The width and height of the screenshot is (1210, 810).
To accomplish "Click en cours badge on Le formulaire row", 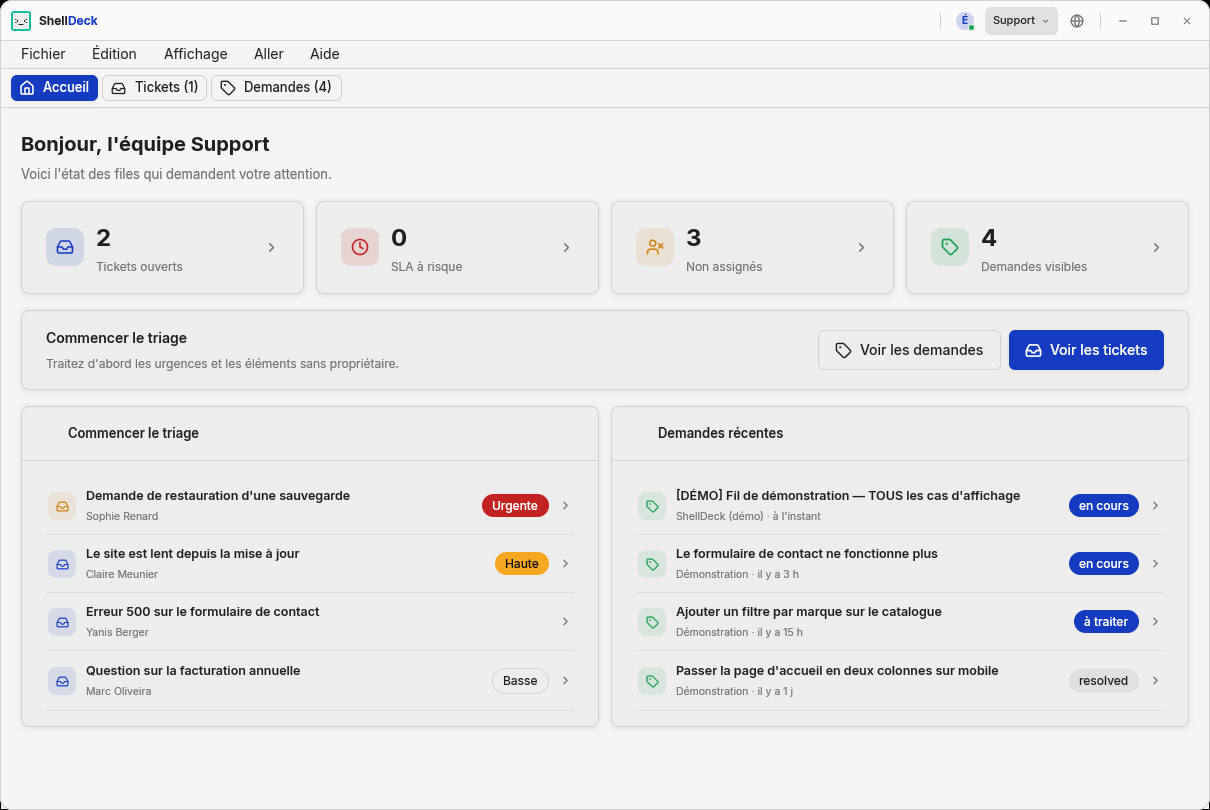I will [x=1104, y=564].
